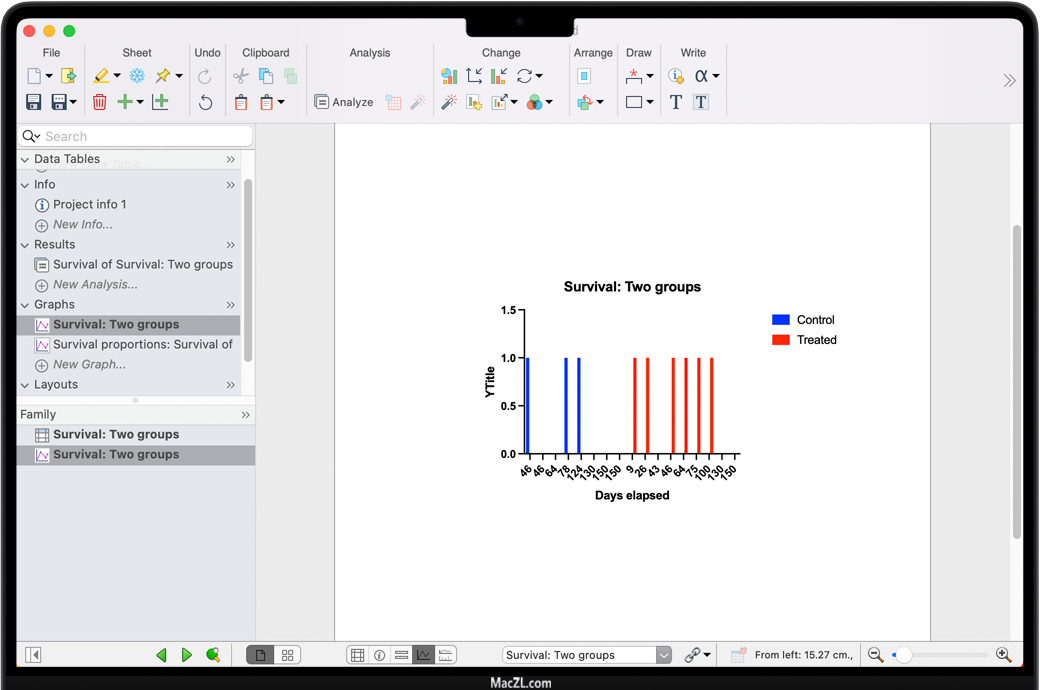Collapse the Results section
1040x690 pixels.
pos(26,245)
